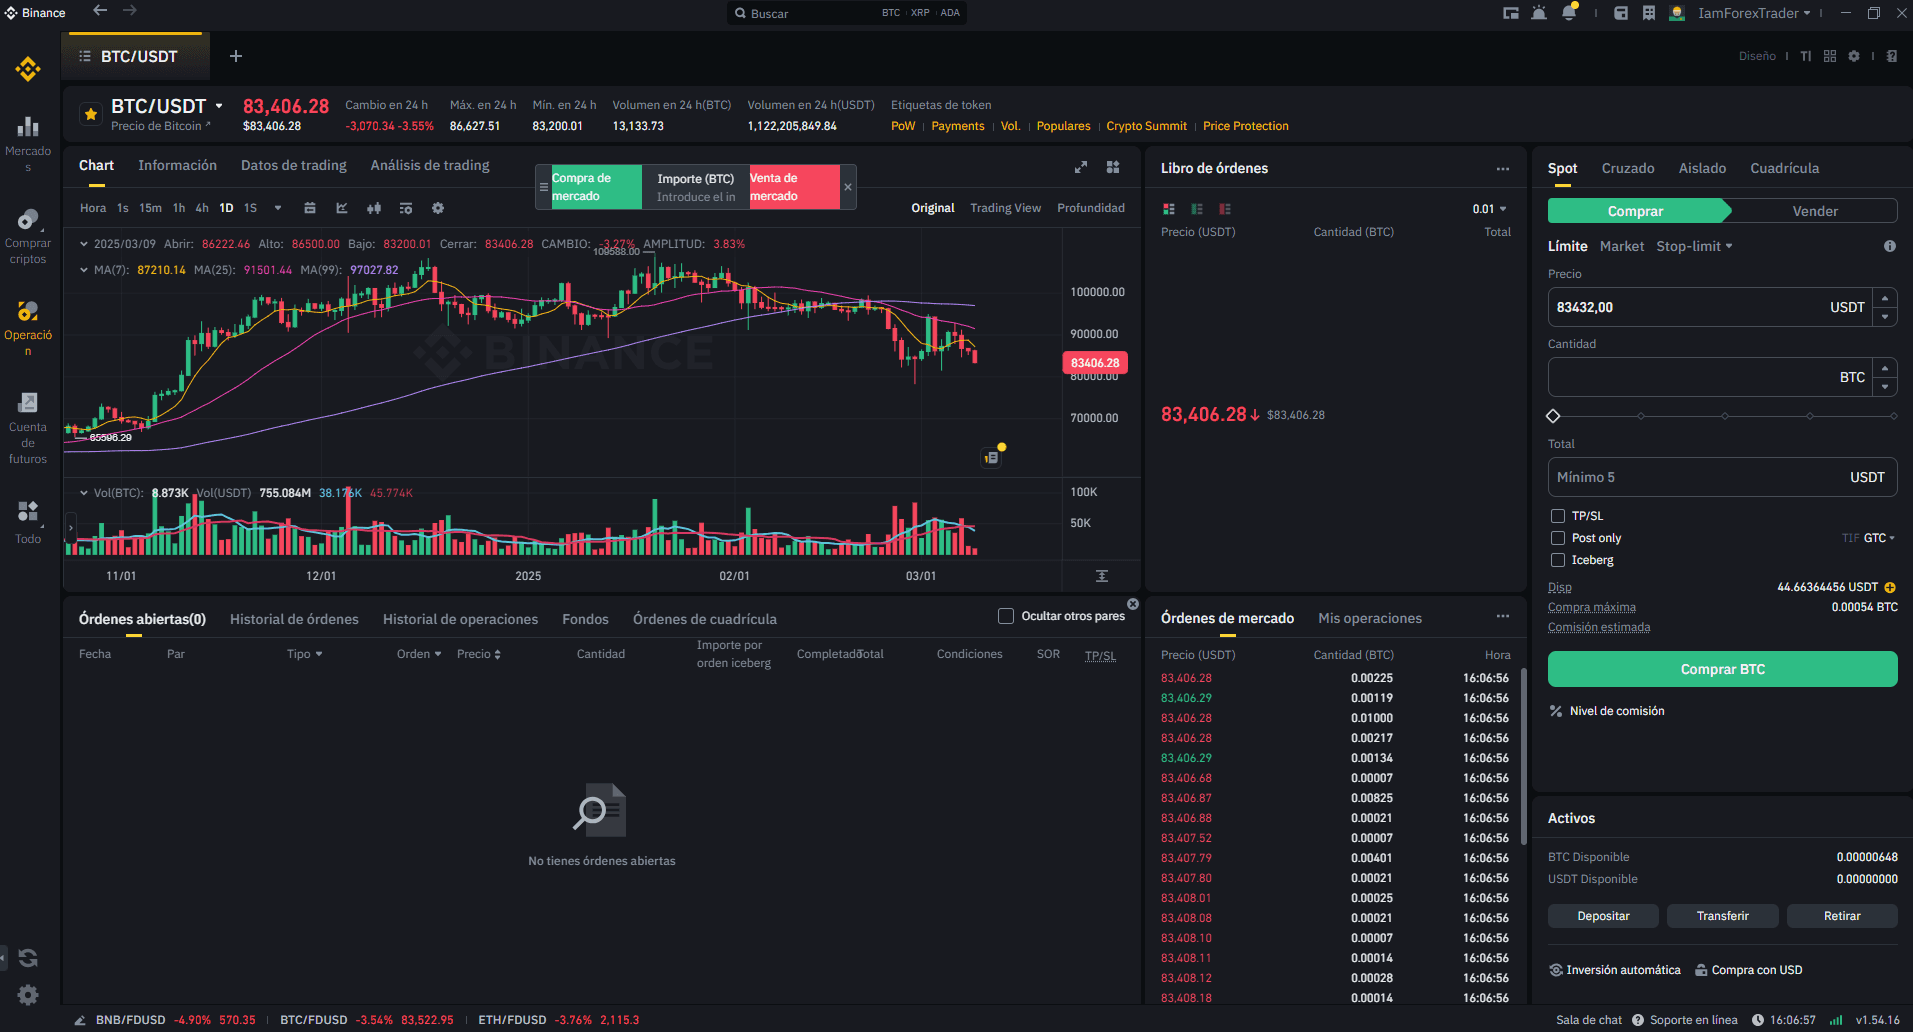
Task: Open picture-in-picture mini window icon
Action: [1511, 13]
